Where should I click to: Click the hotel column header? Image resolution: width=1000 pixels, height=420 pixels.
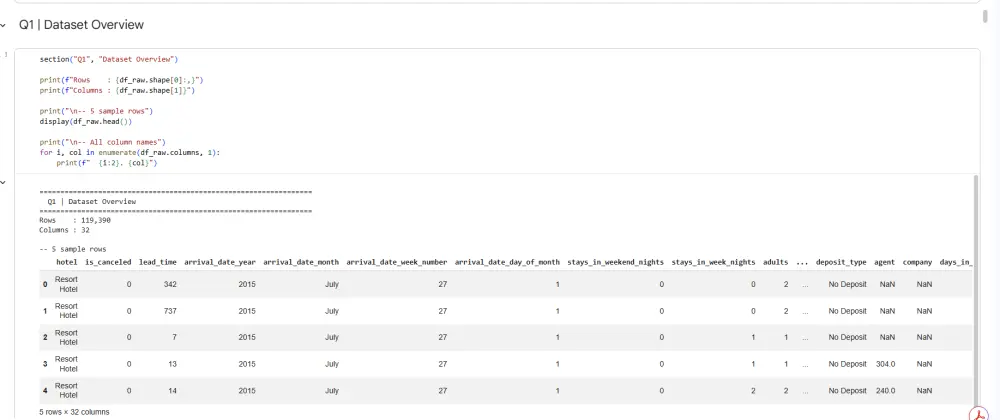[x=67, y=262]
